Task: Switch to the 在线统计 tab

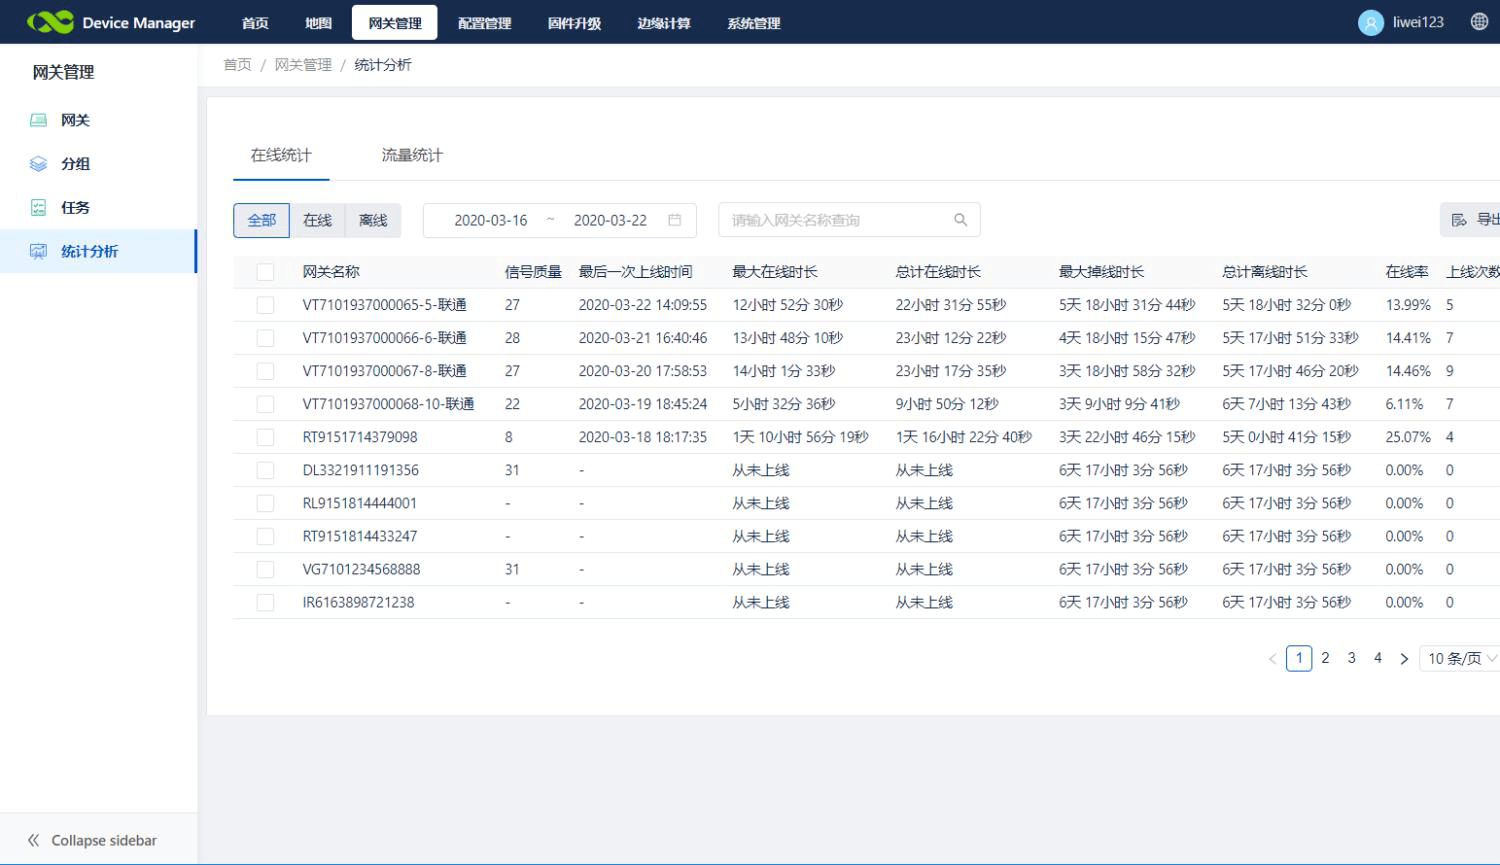Action: [281, 155]
